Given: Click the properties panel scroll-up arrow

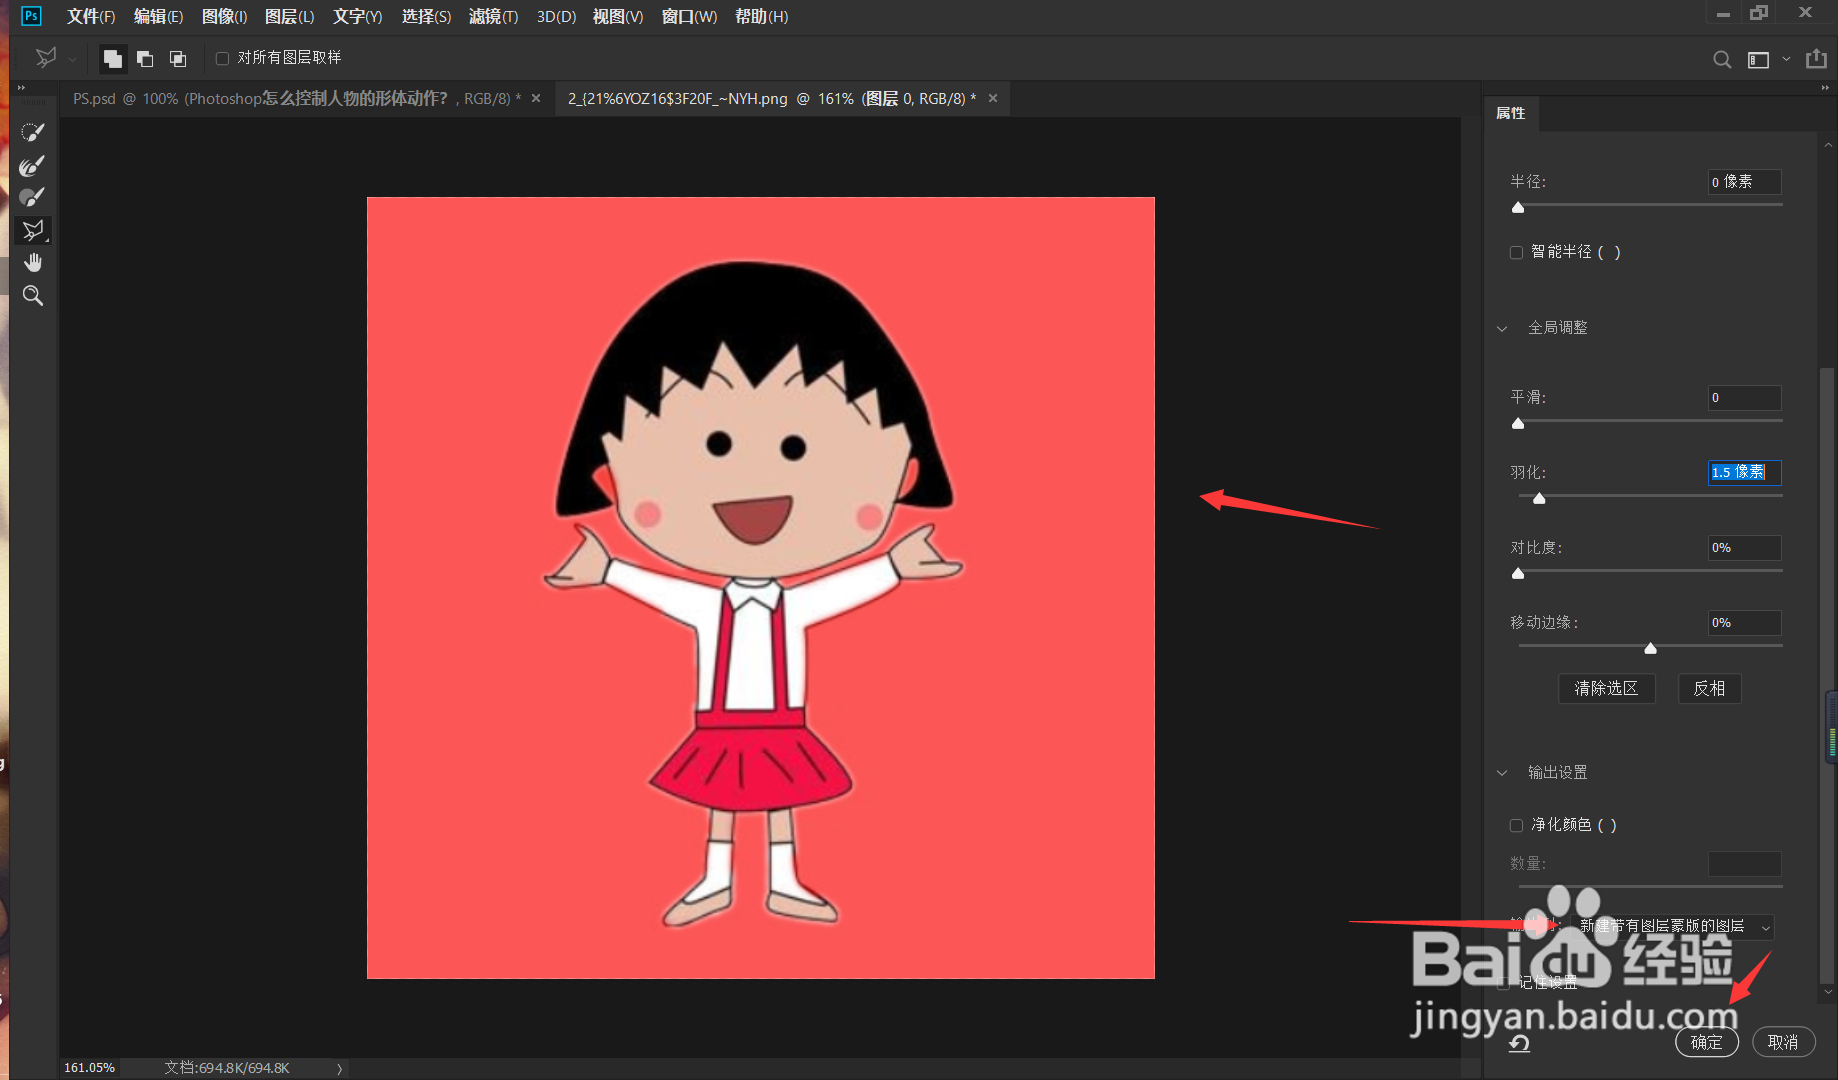Looking at the screenshot, I should [1828, 145].
